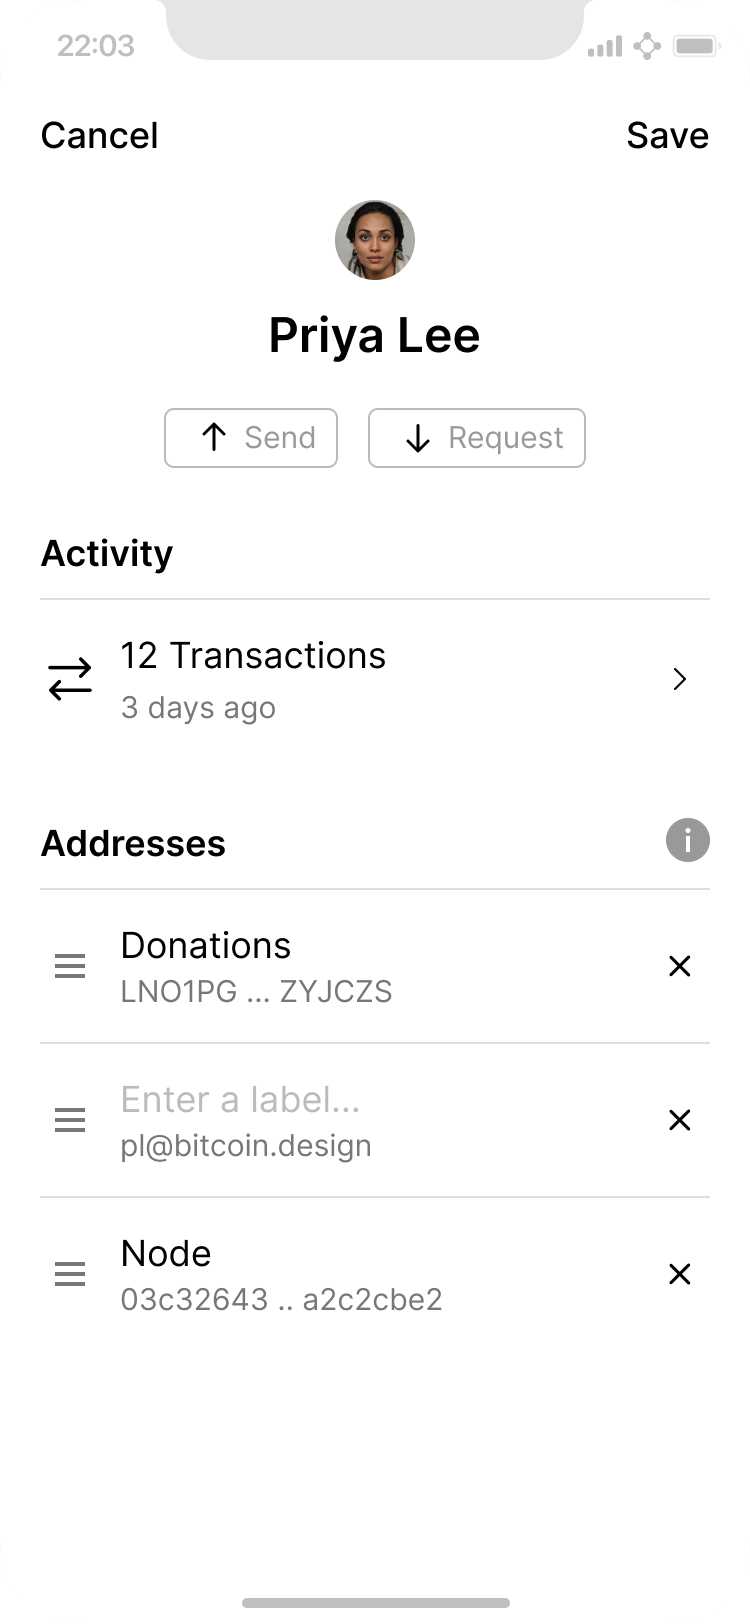Save the contact changes
The image size is (750, 1624).
(x=667, y=136)
